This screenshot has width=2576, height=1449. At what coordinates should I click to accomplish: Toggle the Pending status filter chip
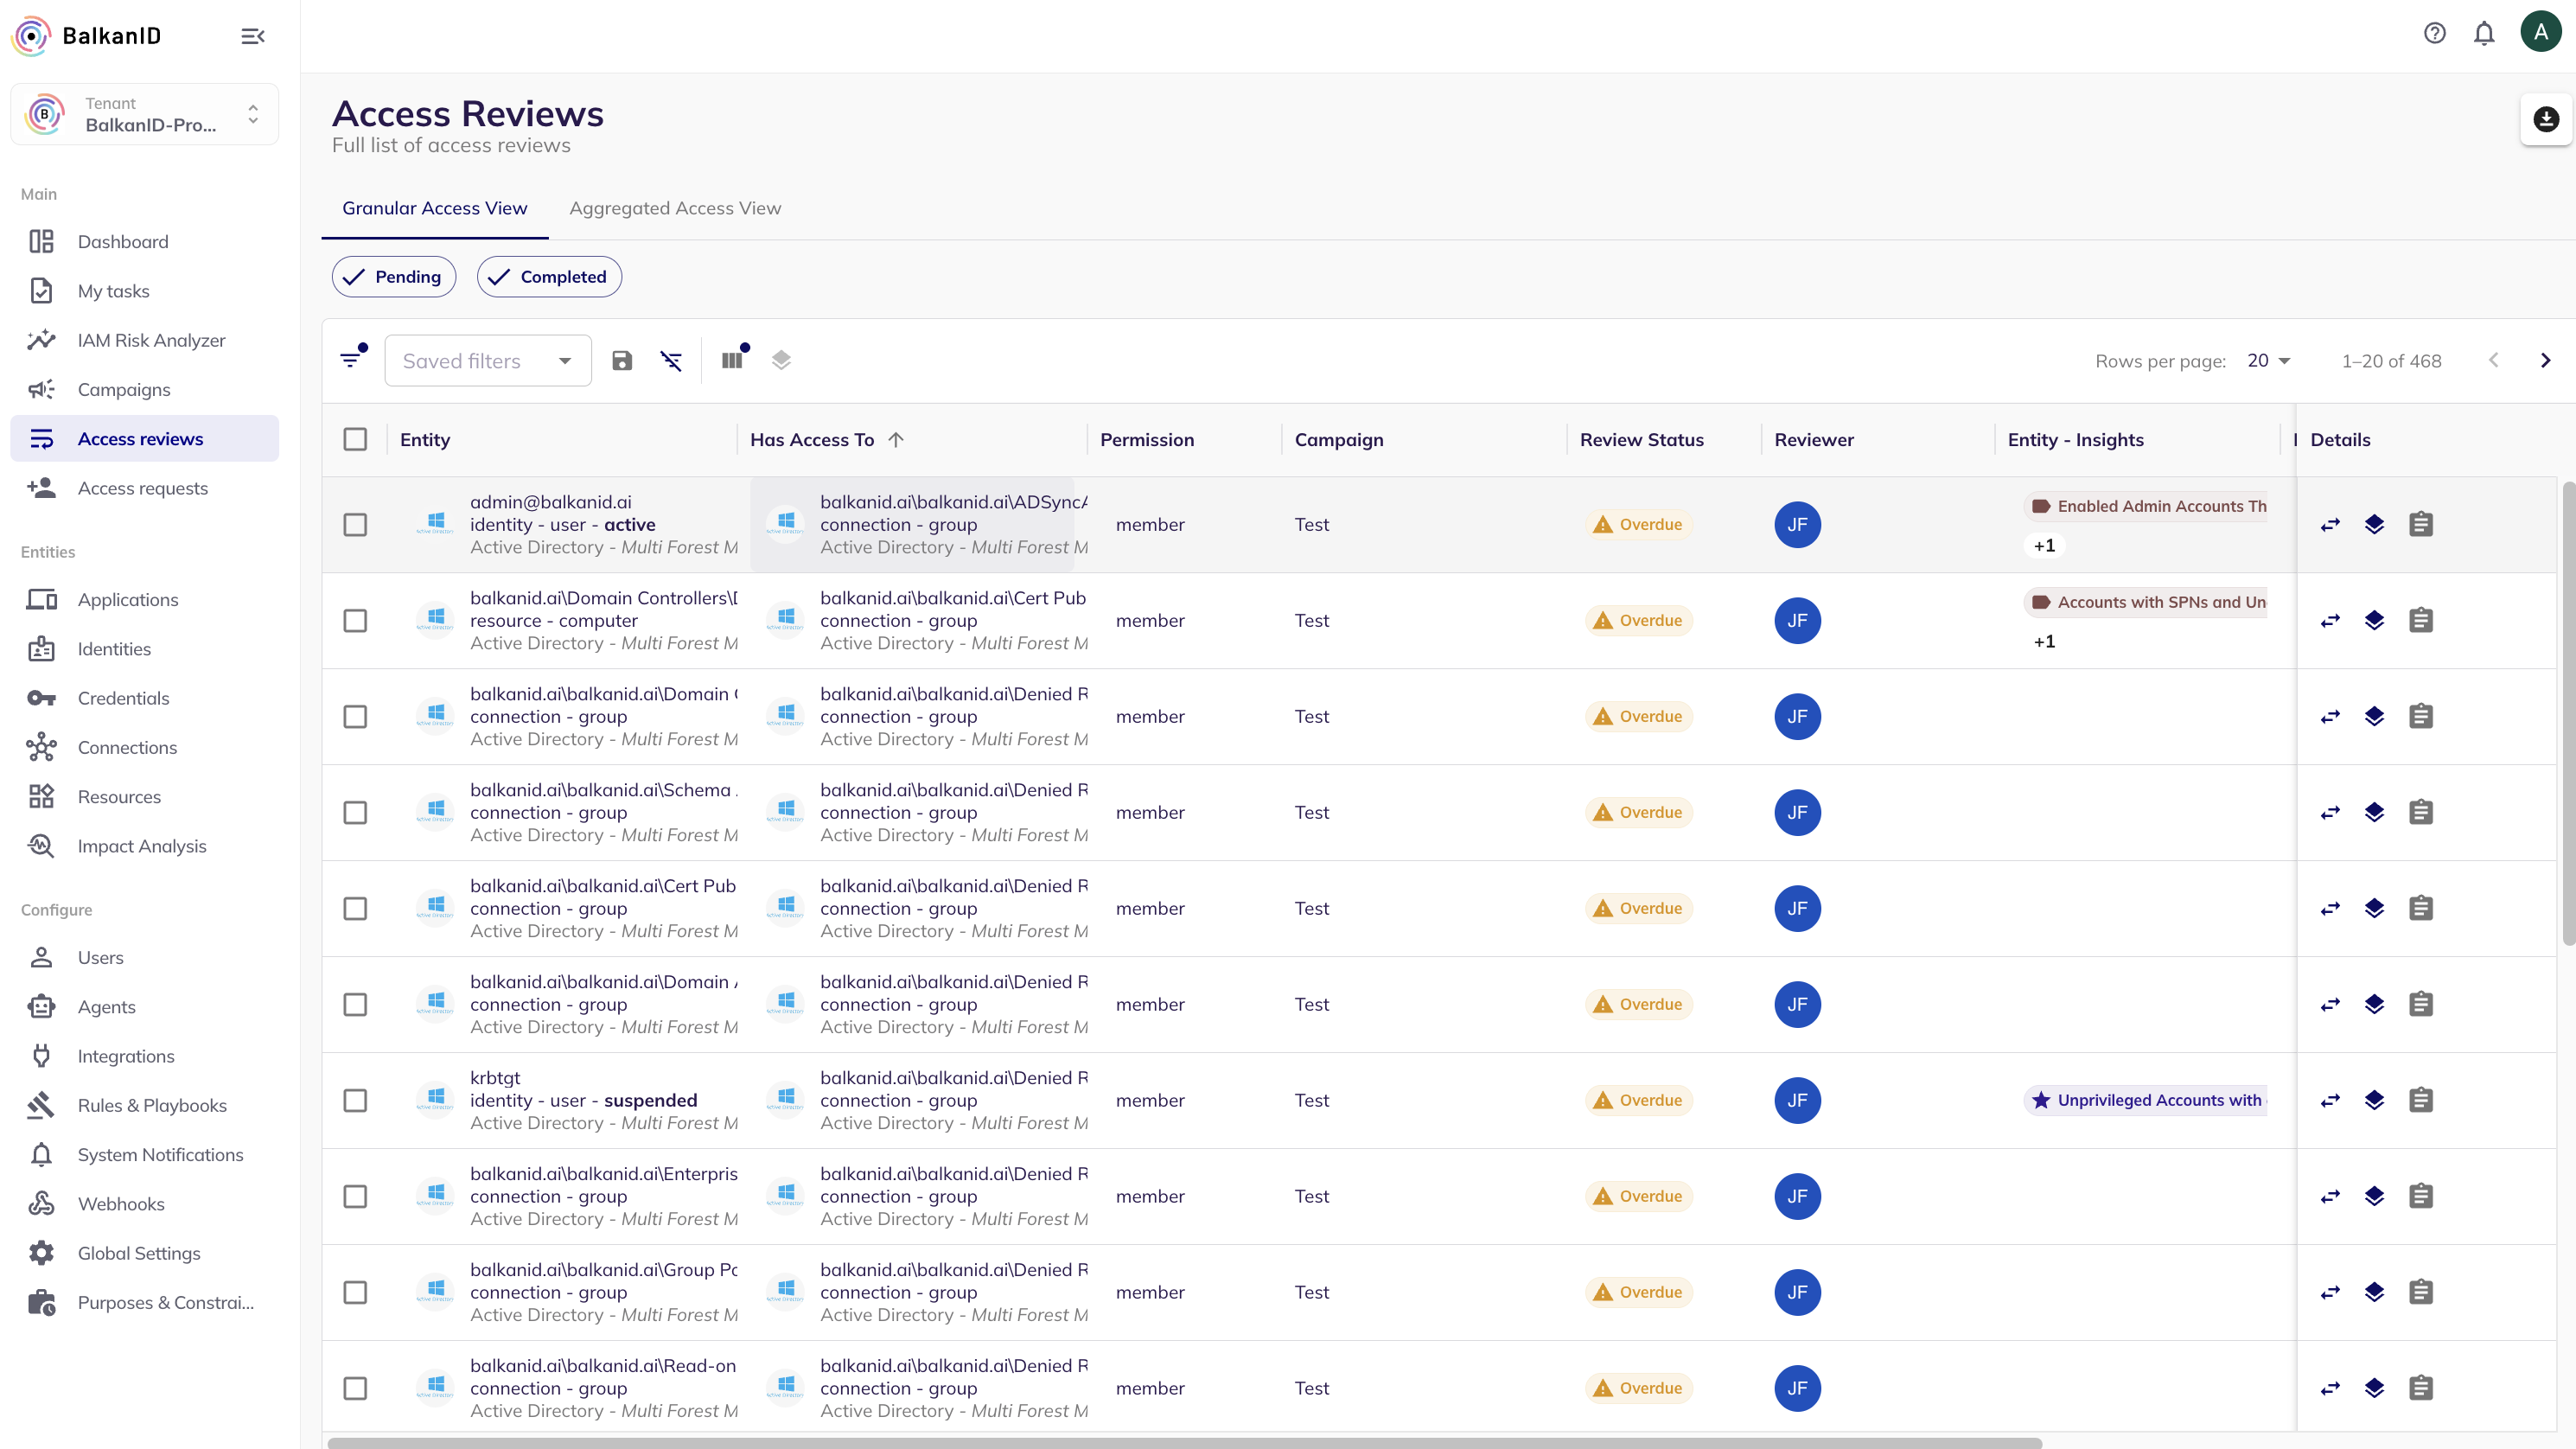tap(394, 277)
